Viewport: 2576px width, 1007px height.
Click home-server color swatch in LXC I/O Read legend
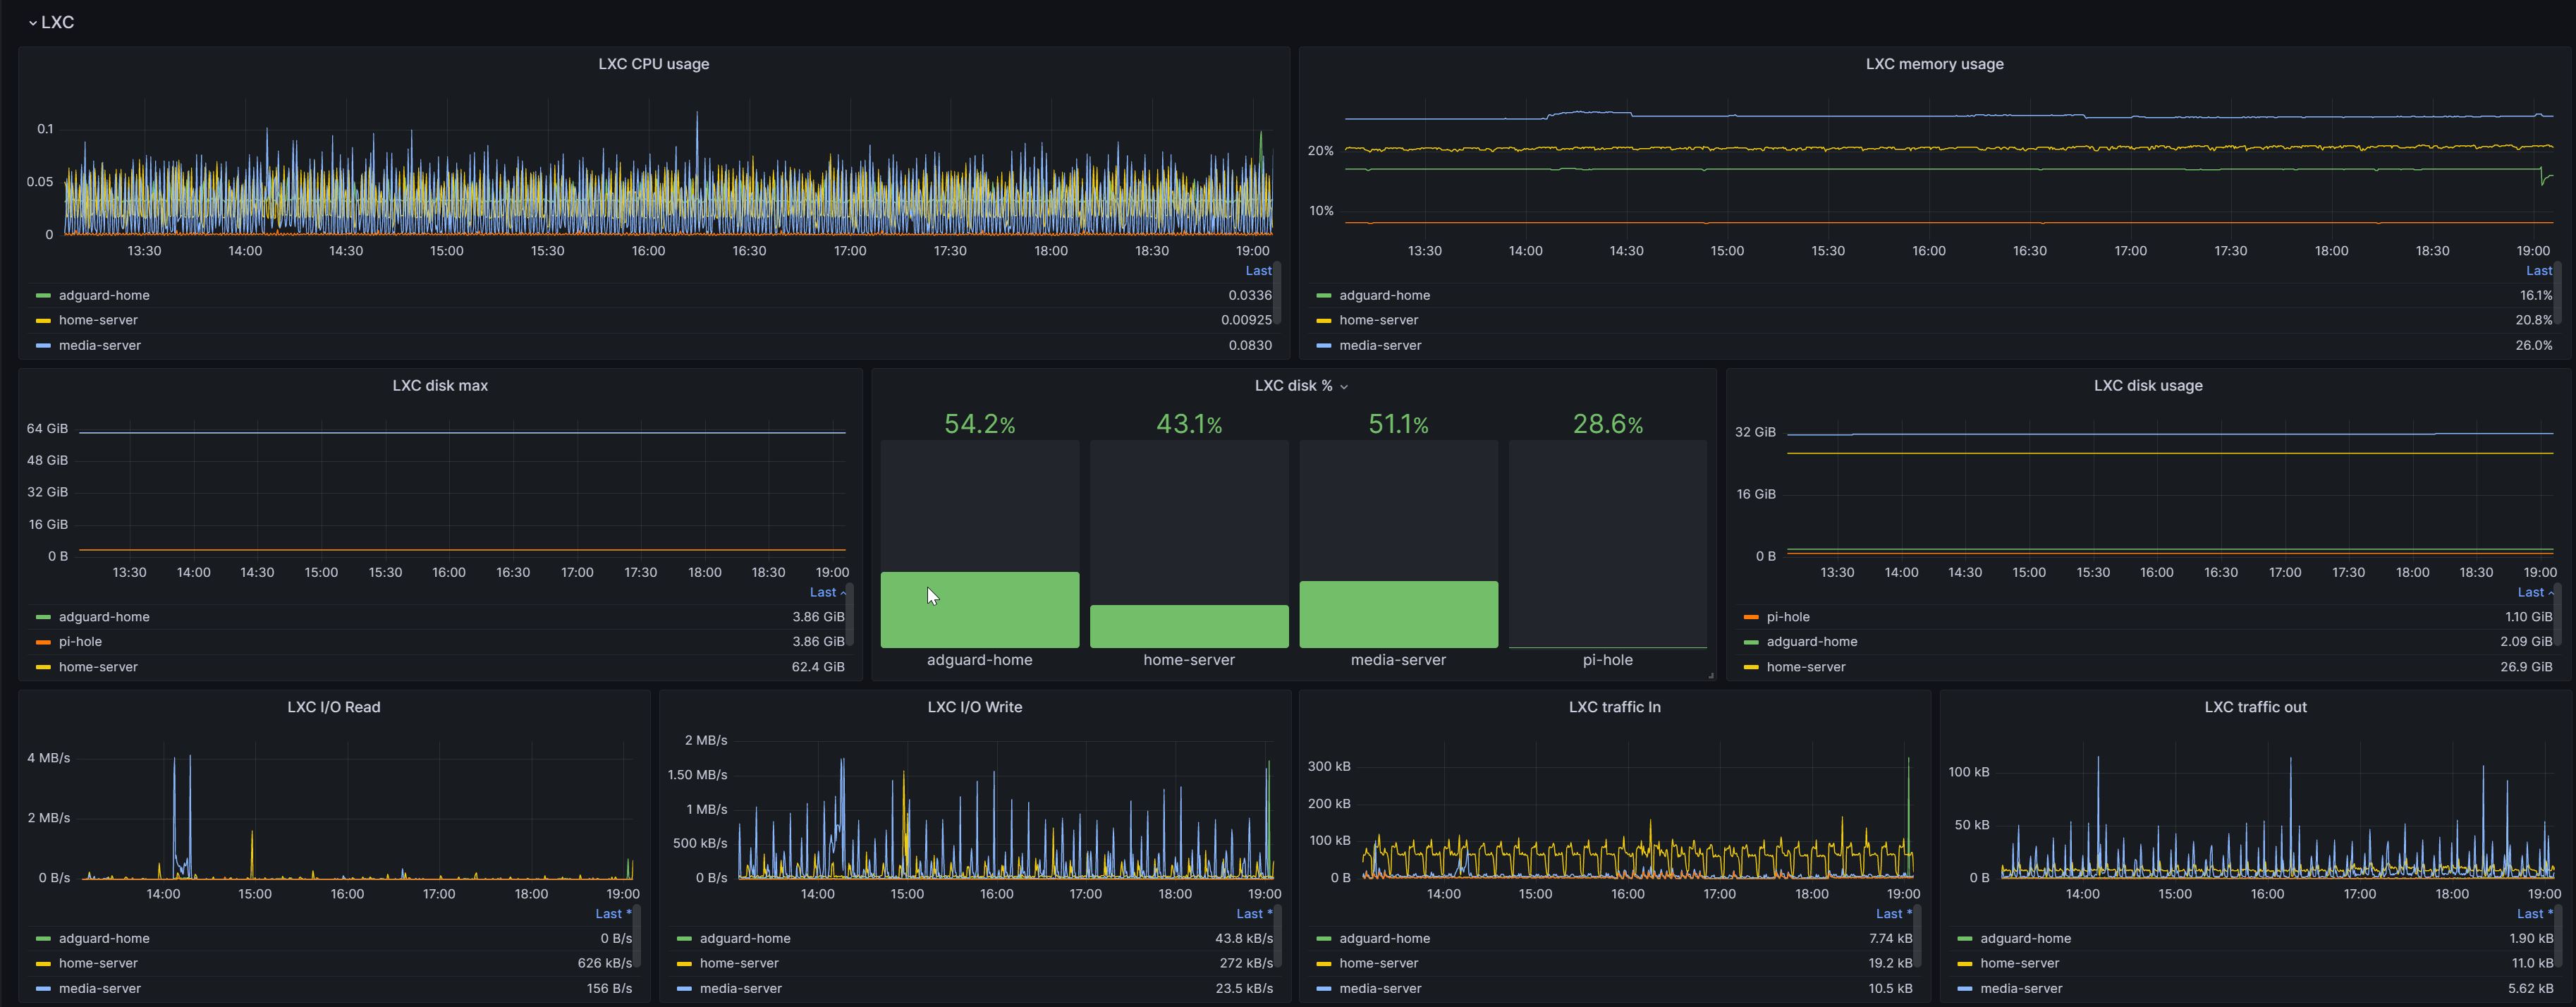pos(43,964)
